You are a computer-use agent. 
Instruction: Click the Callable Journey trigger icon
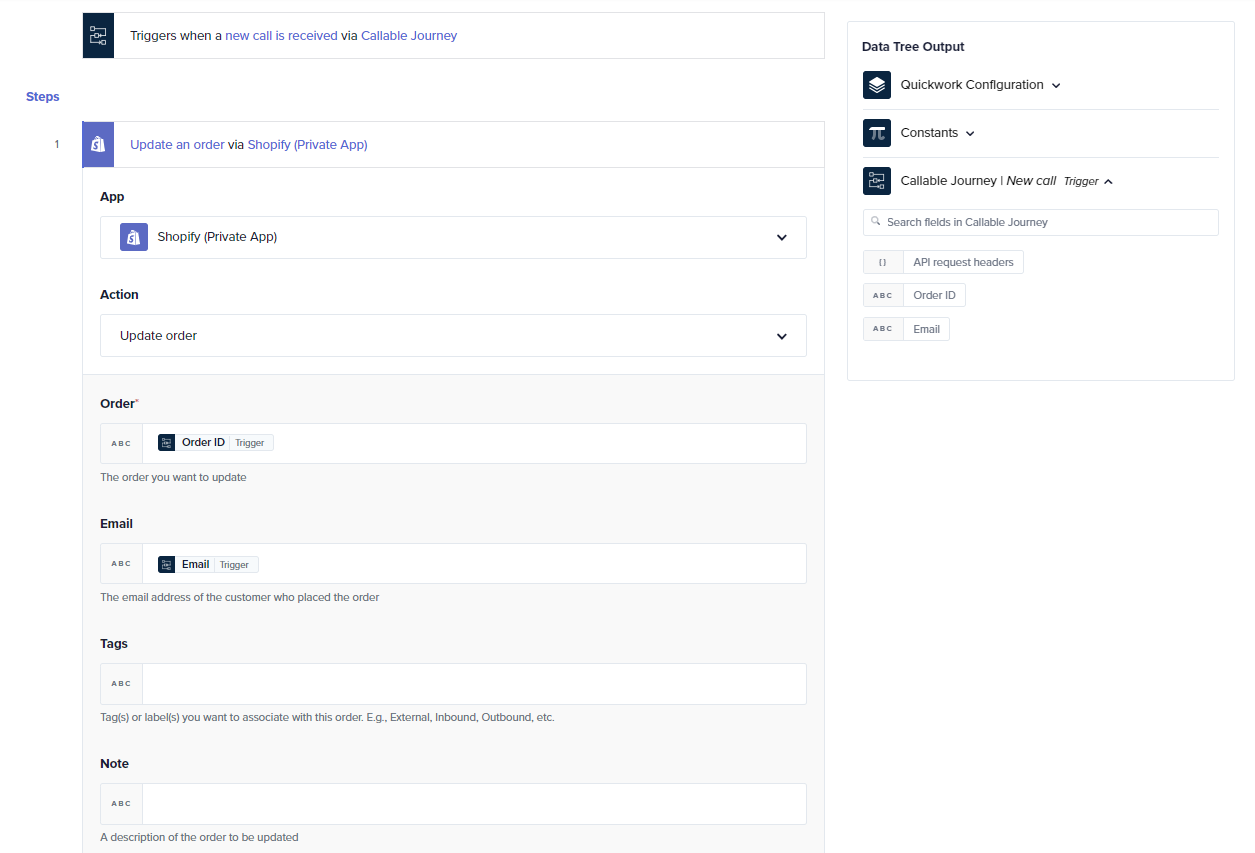(98, 35)
